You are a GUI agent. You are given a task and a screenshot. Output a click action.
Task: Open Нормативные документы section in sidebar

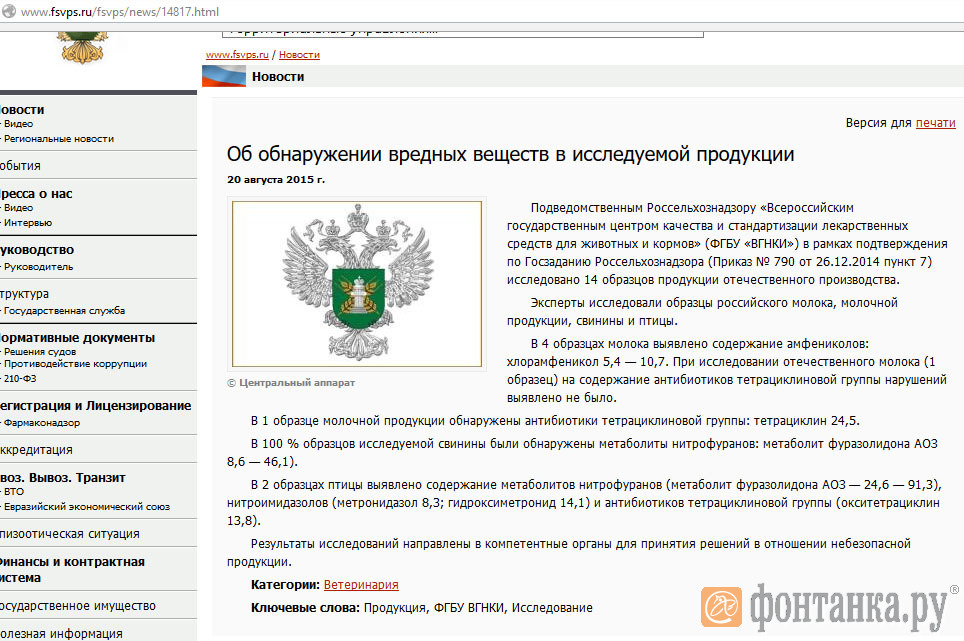coord(77,338)
